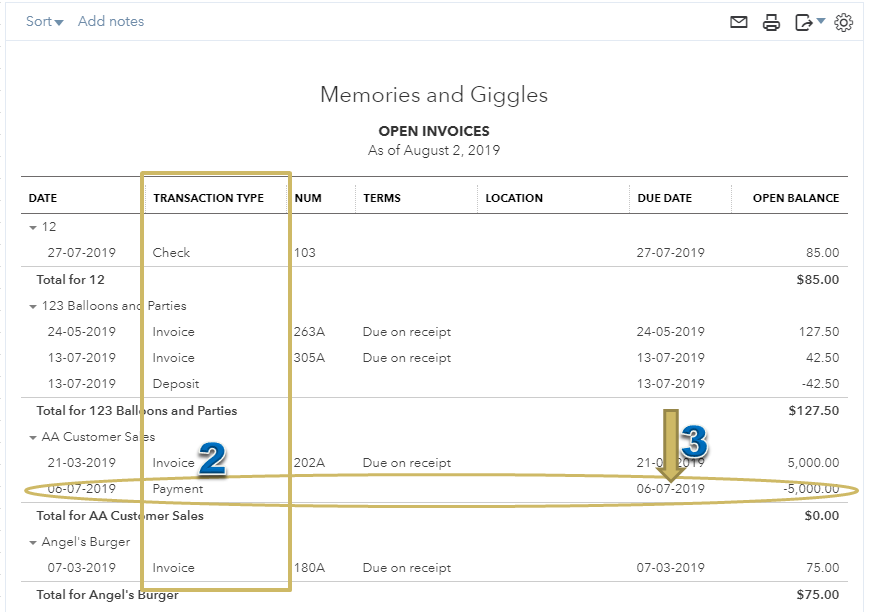This screenshot has width=873, height=612.
Task: Collapse the customer group "12"
Action: pos(32,227)
